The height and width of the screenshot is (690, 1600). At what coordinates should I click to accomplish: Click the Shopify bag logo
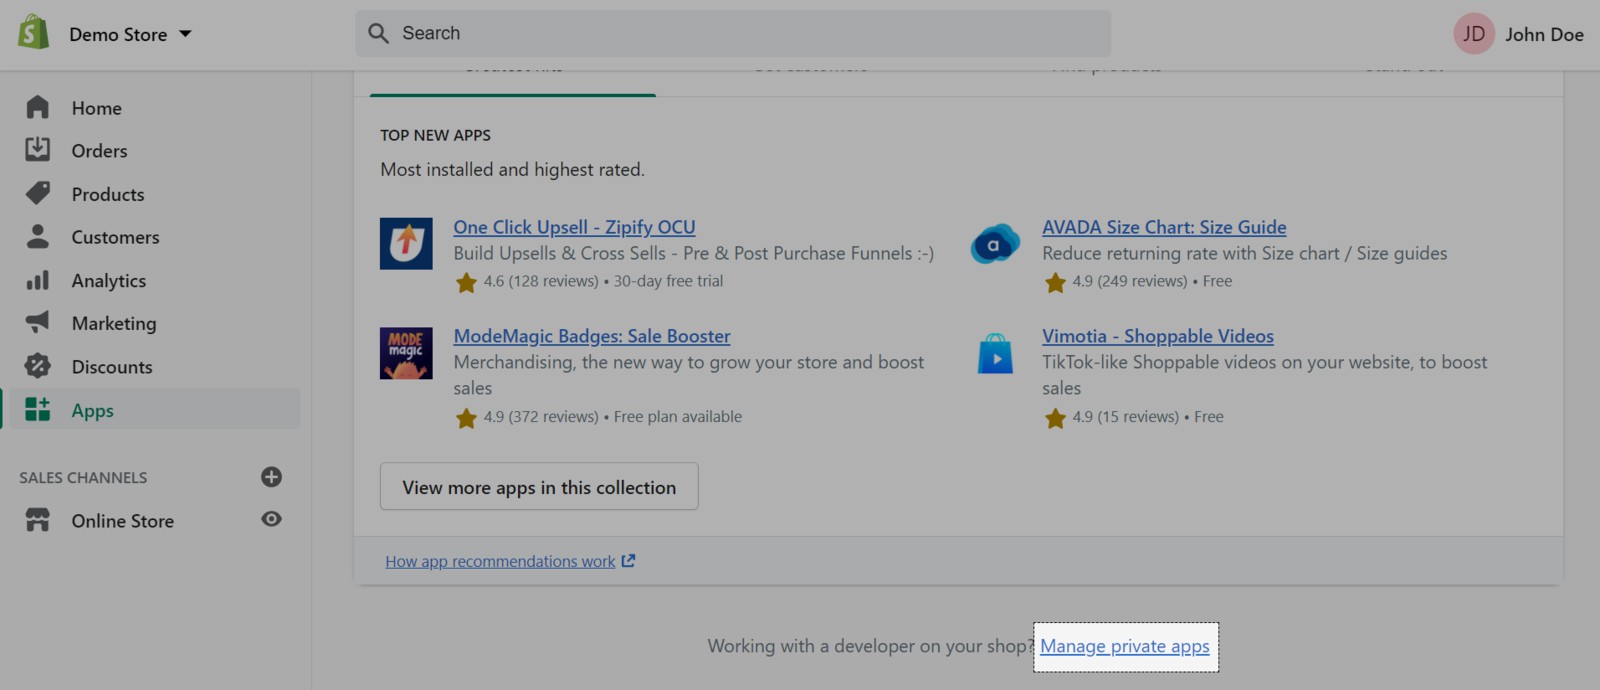coord(33,33)
